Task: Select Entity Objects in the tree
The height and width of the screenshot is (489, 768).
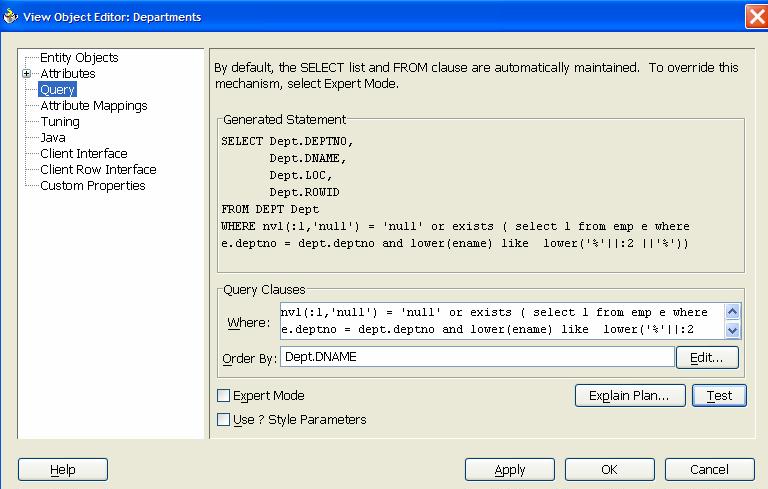Action: pos(79,58)
